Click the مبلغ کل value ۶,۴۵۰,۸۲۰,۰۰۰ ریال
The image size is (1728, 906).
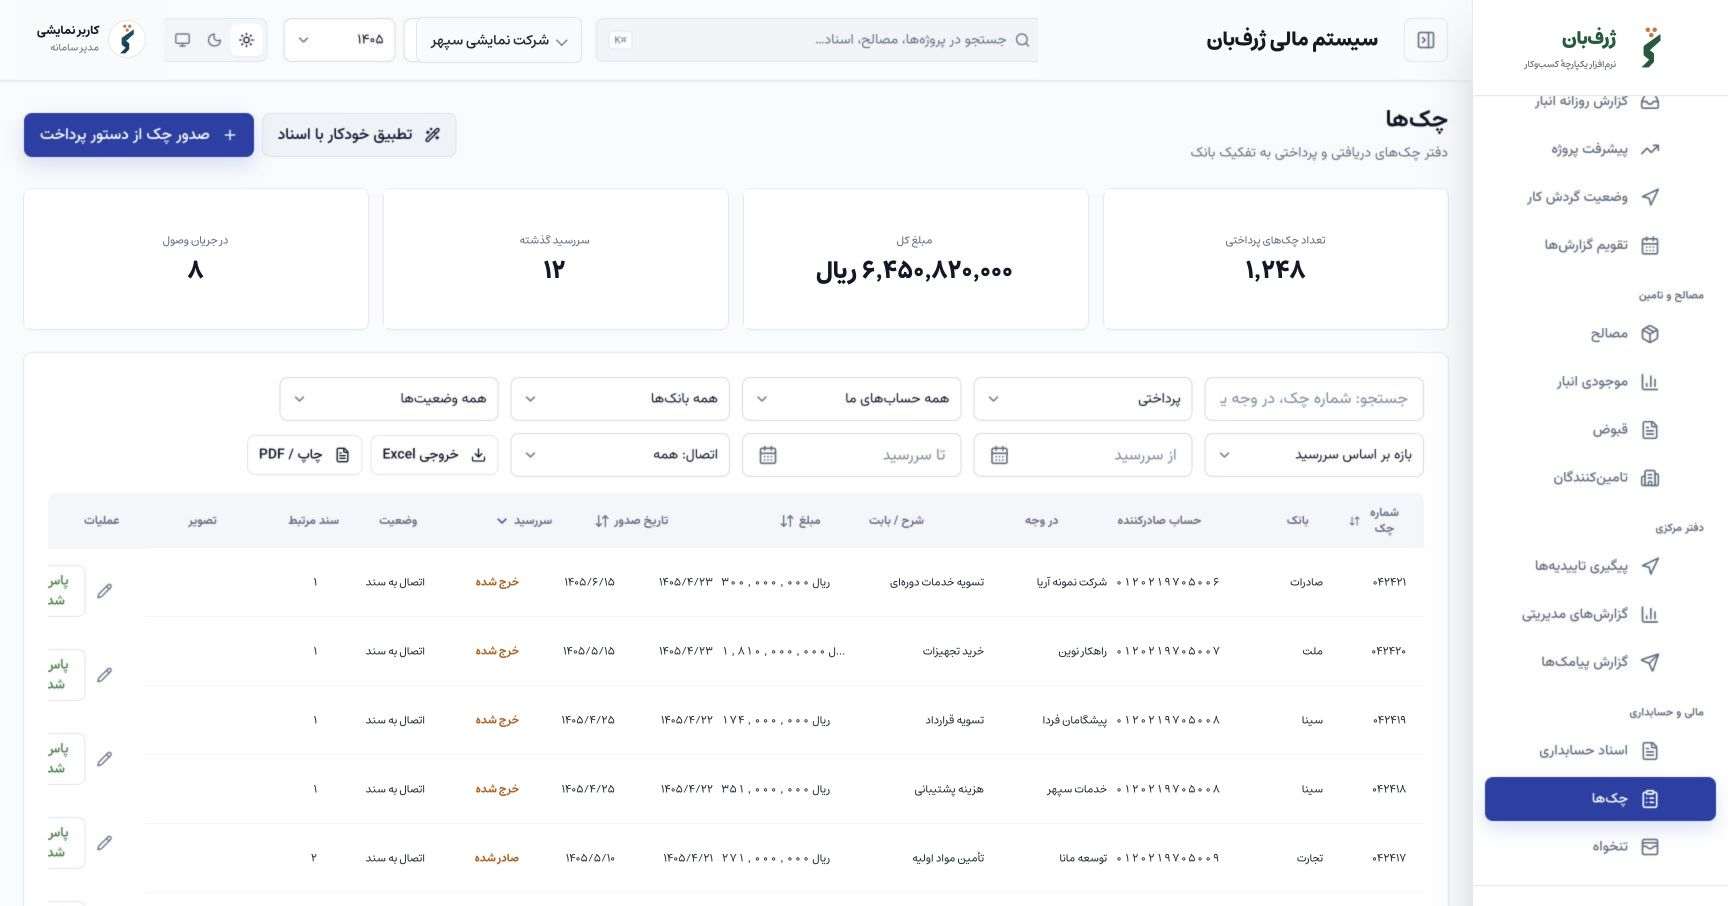tap(914, 271)
